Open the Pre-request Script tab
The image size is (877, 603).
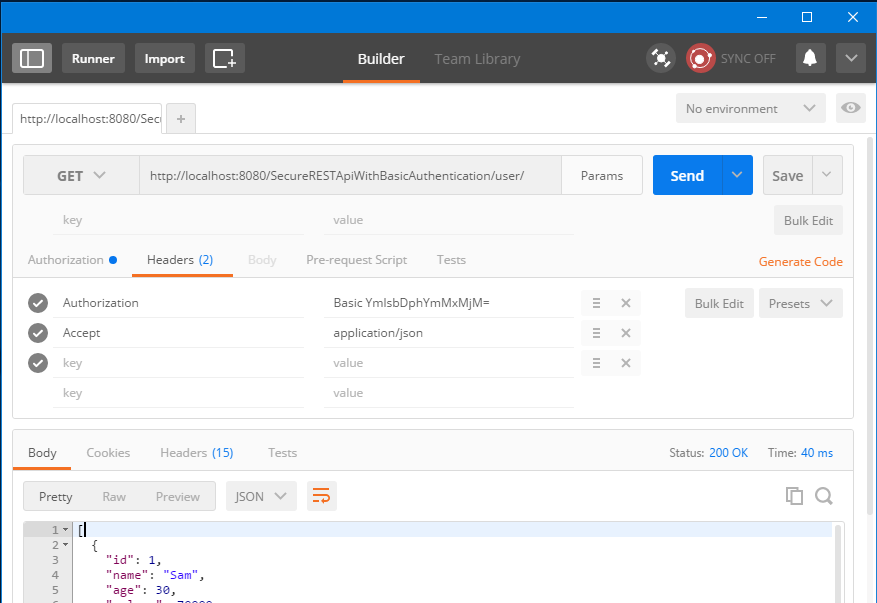[x=356, y=260]
